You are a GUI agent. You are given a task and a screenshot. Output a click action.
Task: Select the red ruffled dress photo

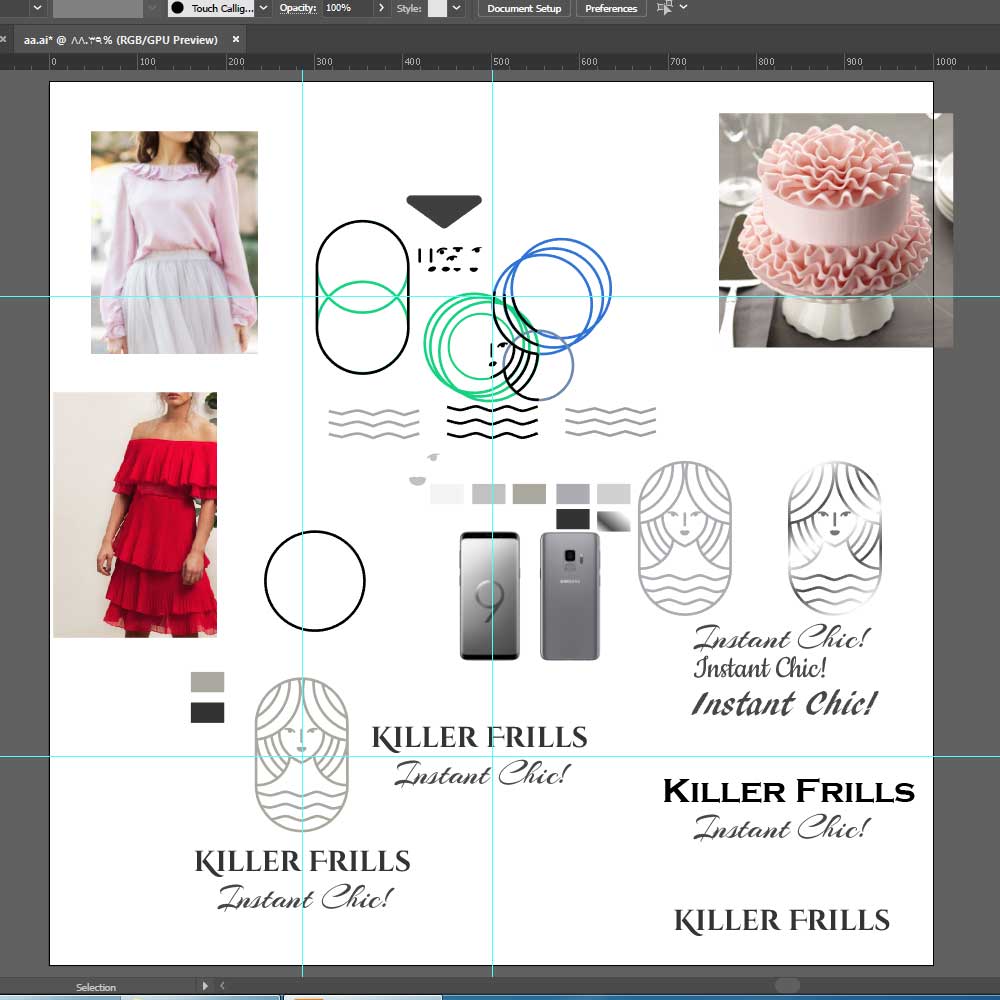click(x=135, y=515)
